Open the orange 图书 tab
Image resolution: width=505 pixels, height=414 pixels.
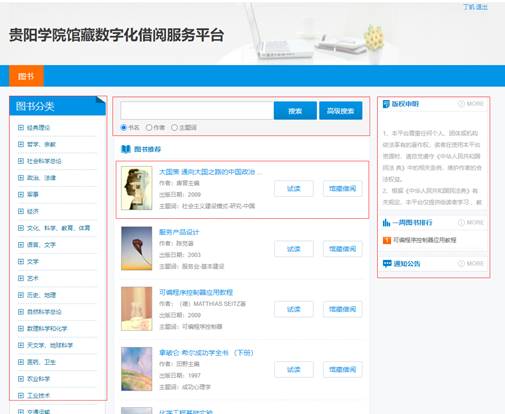(26, 76)
